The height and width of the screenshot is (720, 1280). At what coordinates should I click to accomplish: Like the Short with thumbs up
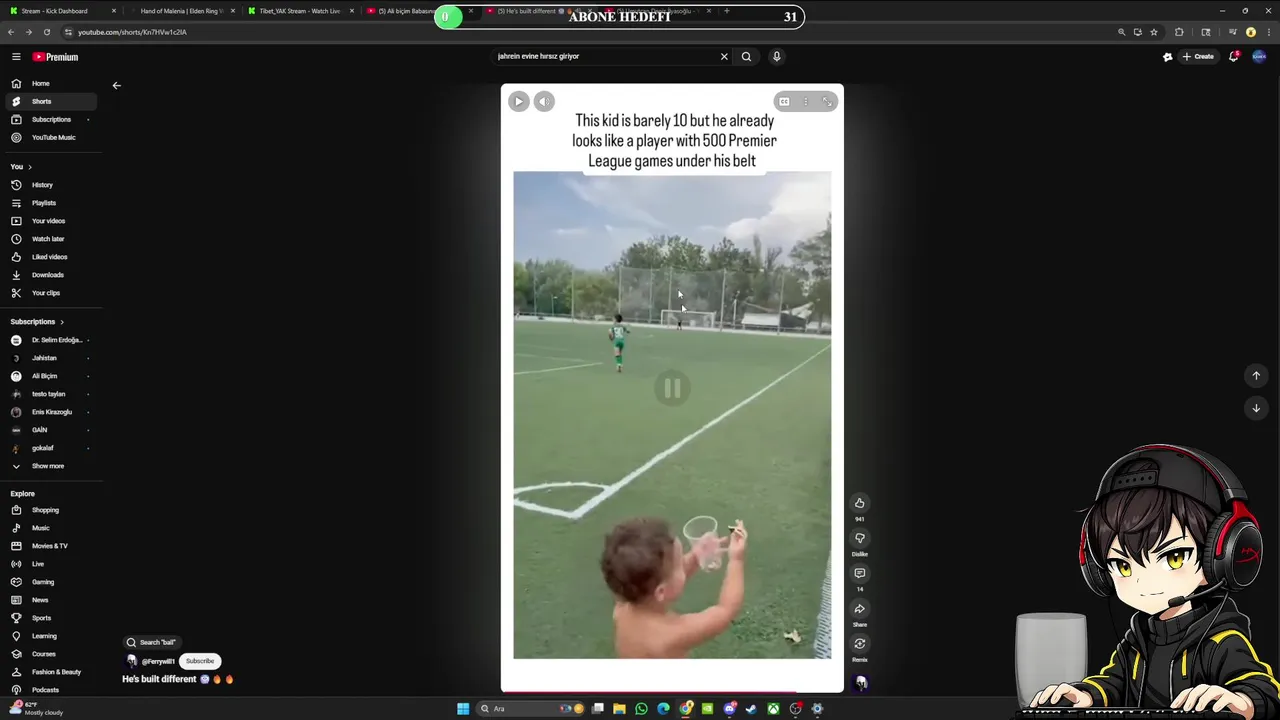coord(859,503)
